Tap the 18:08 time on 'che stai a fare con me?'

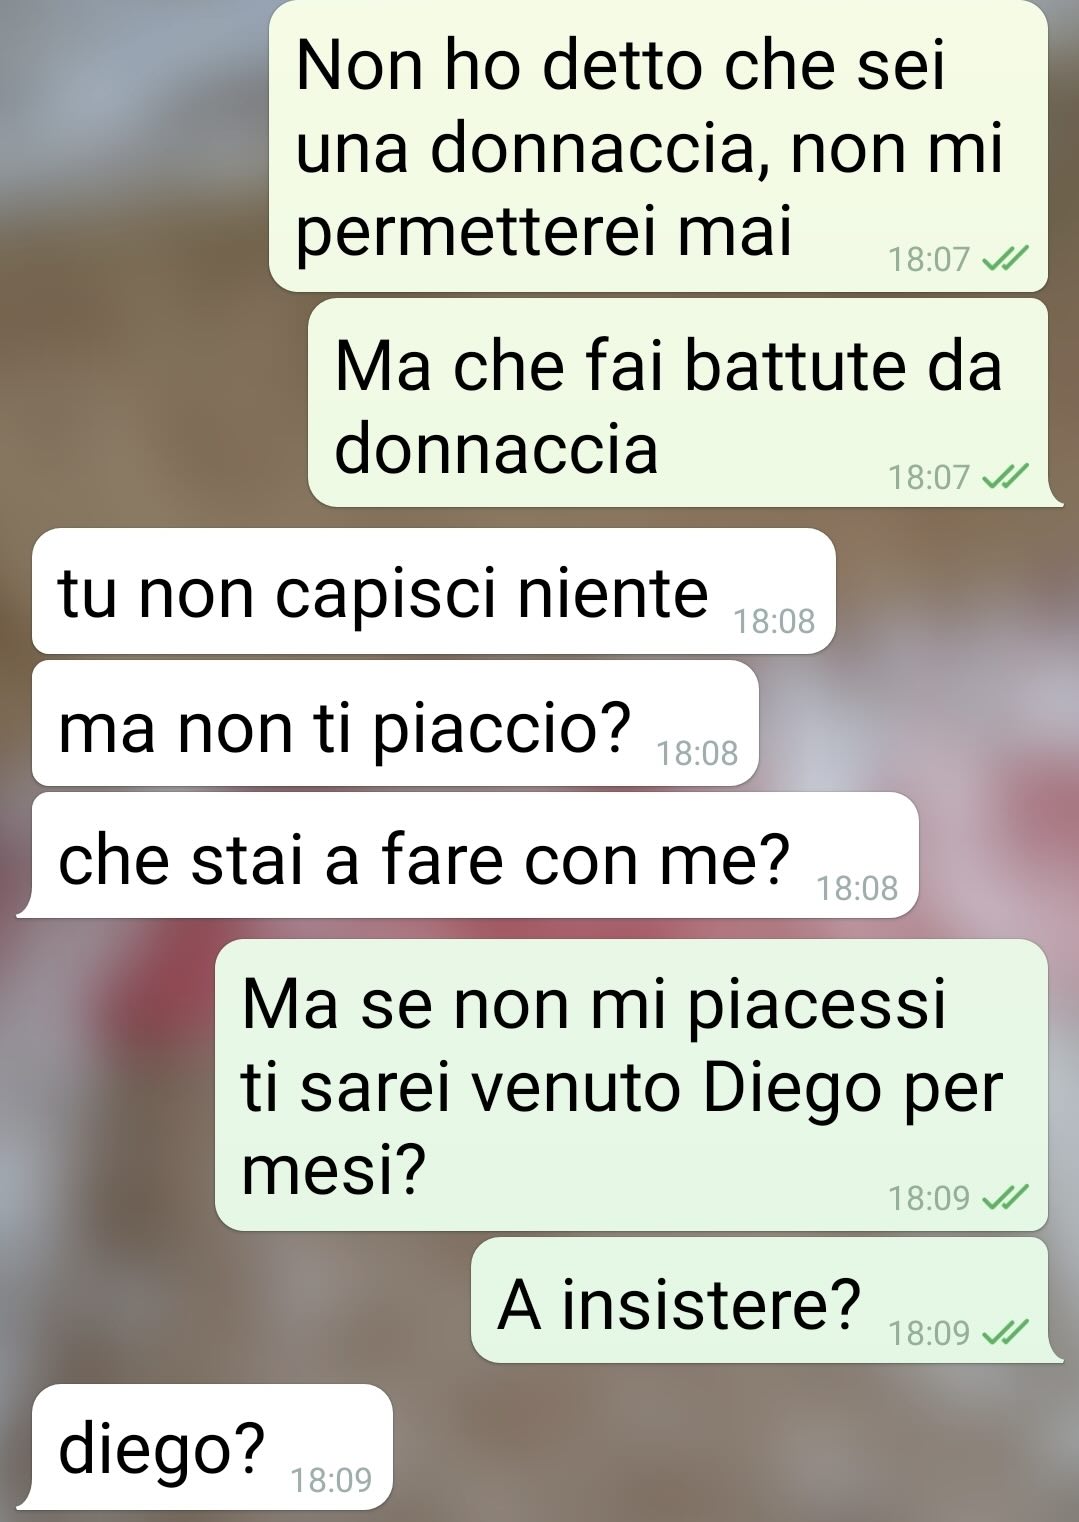(857, 887)
